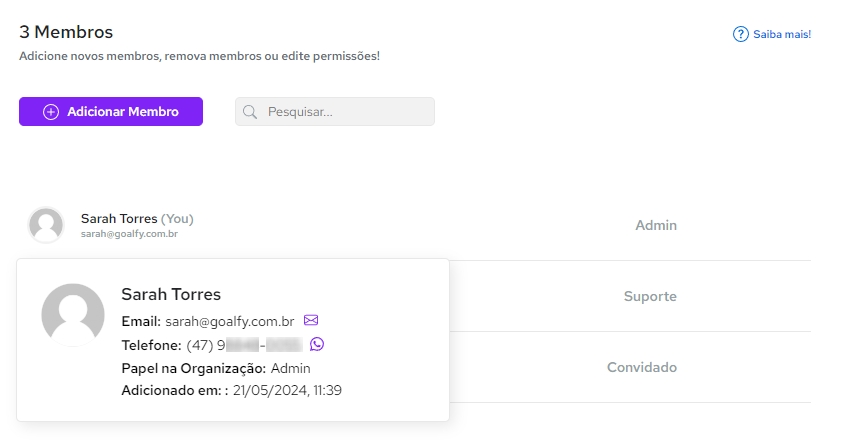
Task: Open WhatsApp via the icon beside the phone number
Action: coord(317,344)
